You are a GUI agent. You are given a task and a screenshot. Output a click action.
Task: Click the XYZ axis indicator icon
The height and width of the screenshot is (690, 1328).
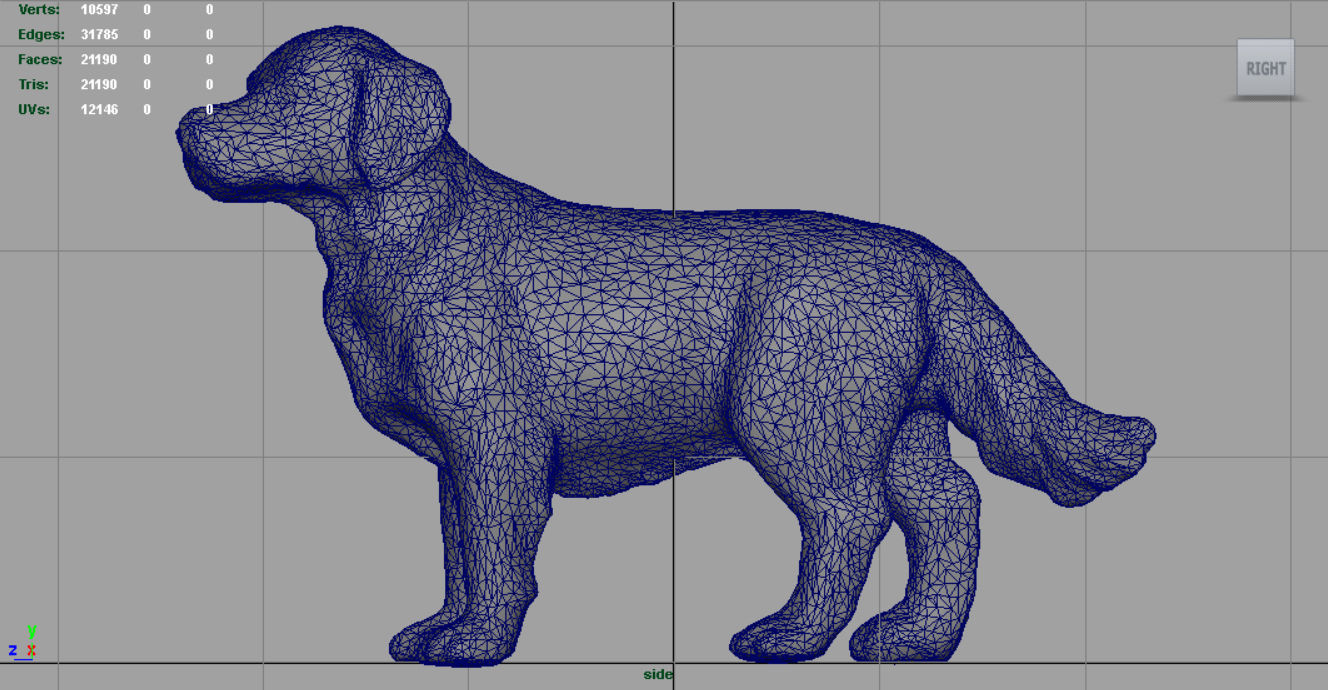23,644
